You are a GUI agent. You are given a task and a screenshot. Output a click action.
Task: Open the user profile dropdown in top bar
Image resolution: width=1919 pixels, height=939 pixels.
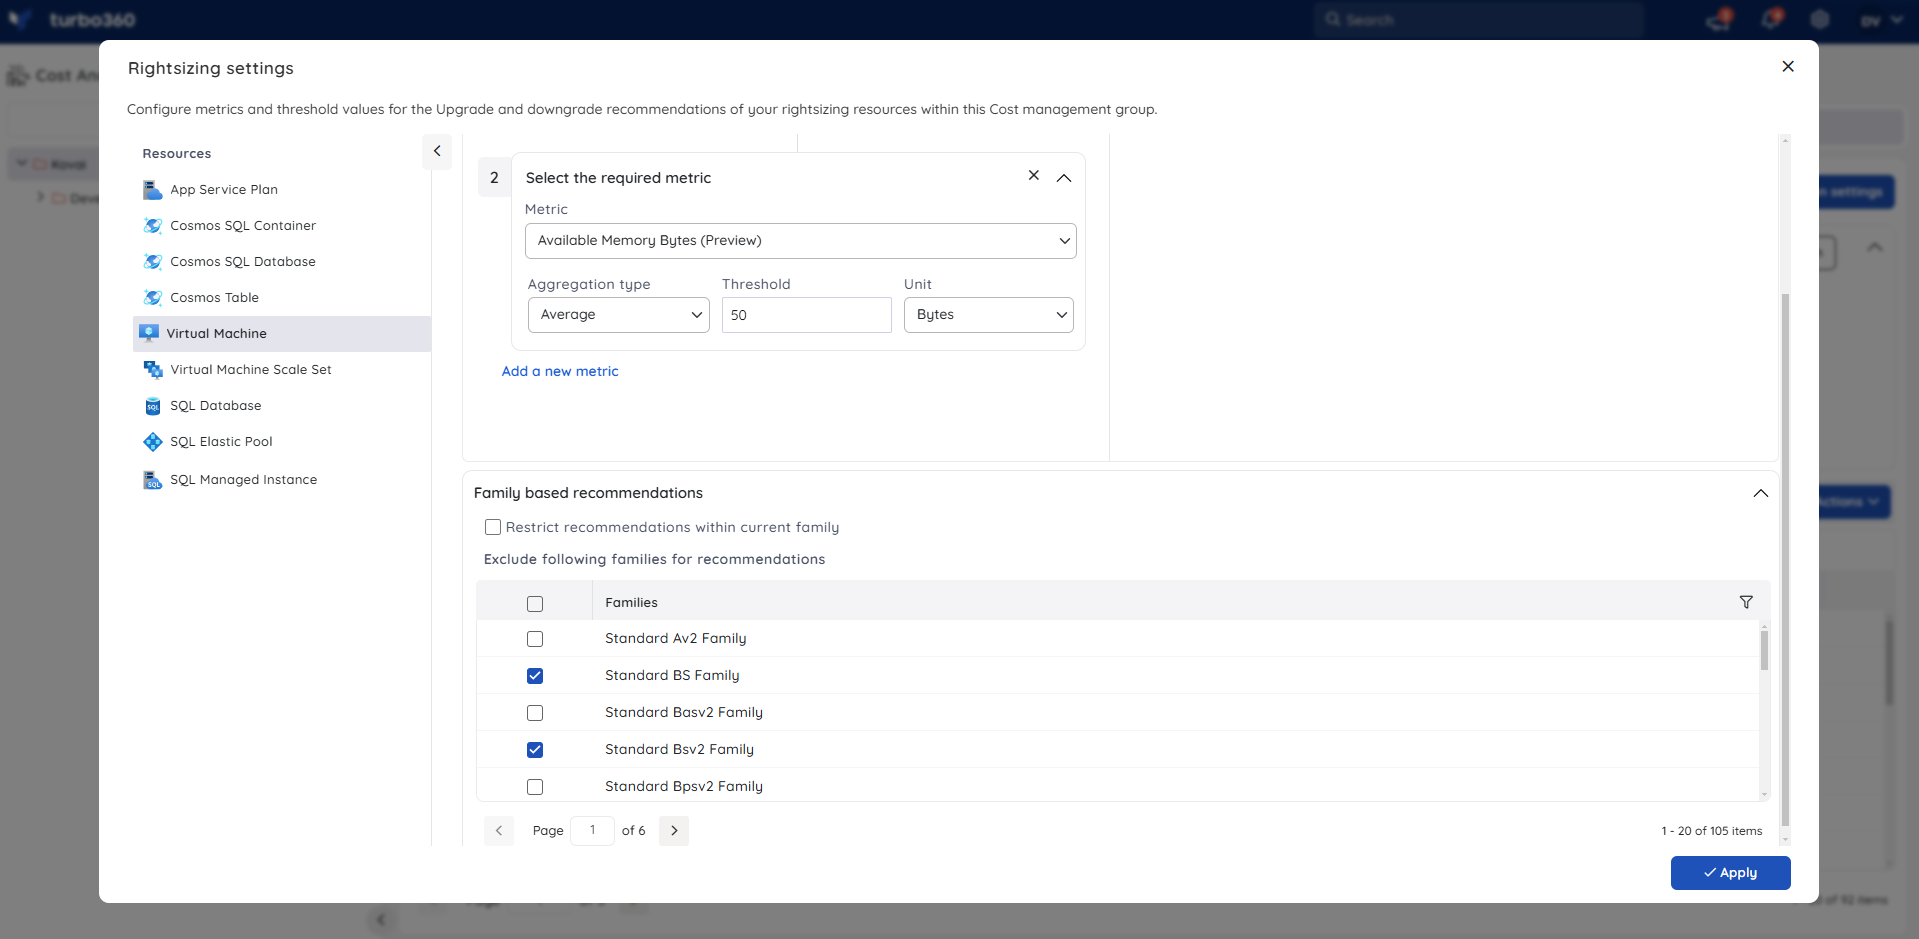[x=1881, y=20]
